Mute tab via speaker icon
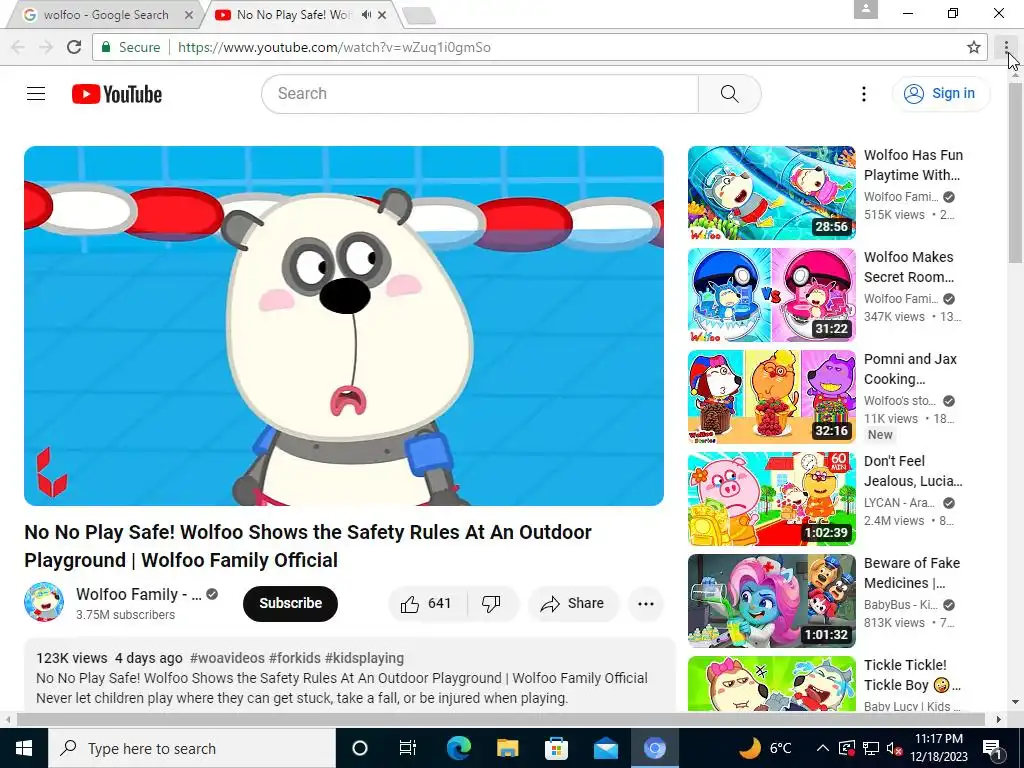Screen dimensions: 1024x768 point(367,14)
